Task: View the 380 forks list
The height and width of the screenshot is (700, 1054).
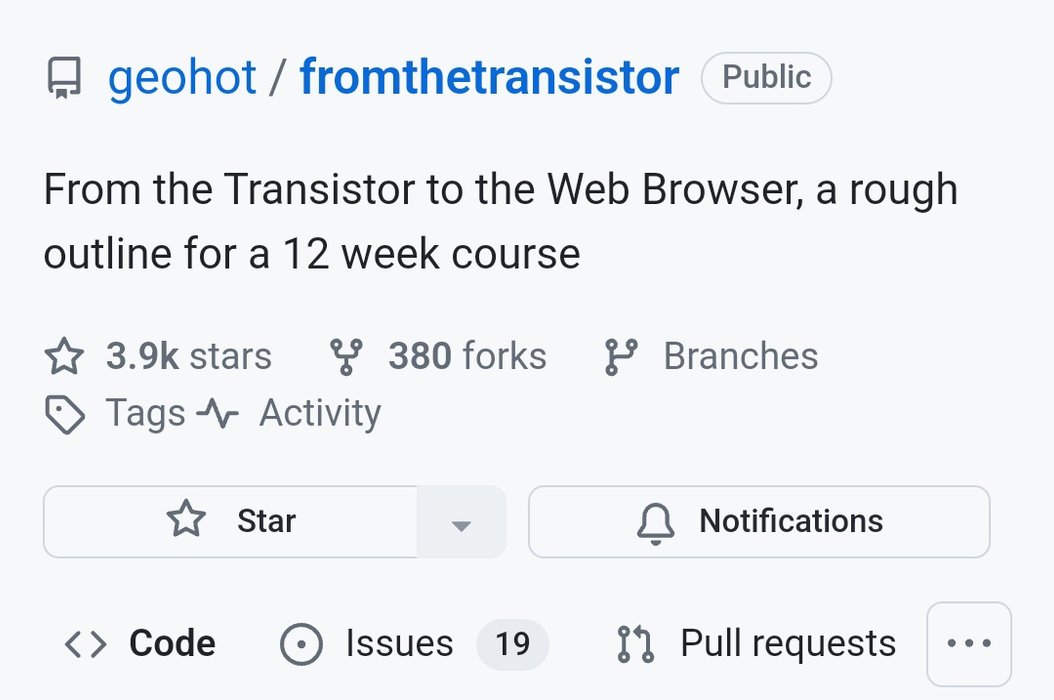Action: [438, 356]
